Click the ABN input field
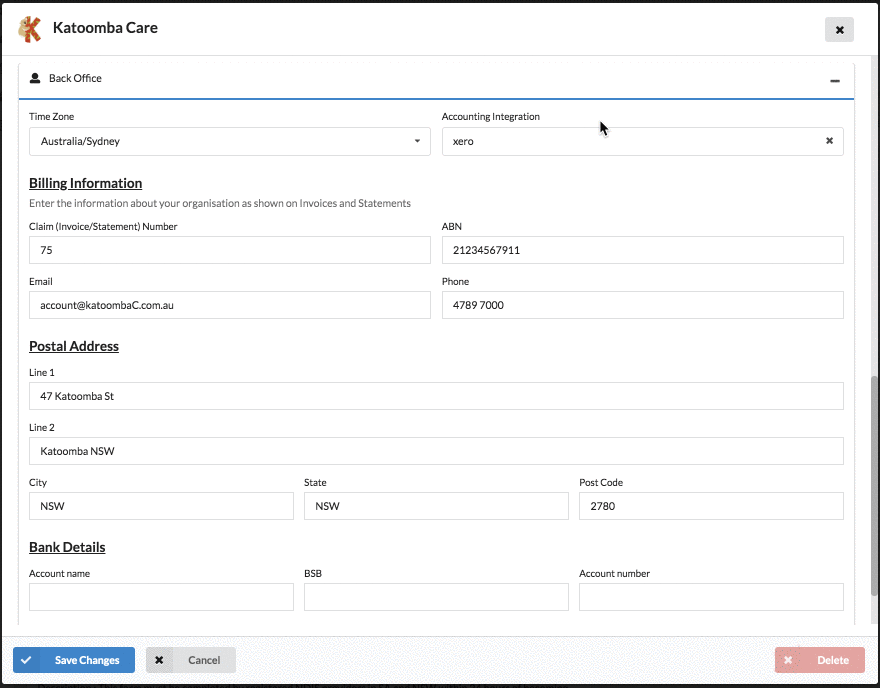 tap(642, 250)
